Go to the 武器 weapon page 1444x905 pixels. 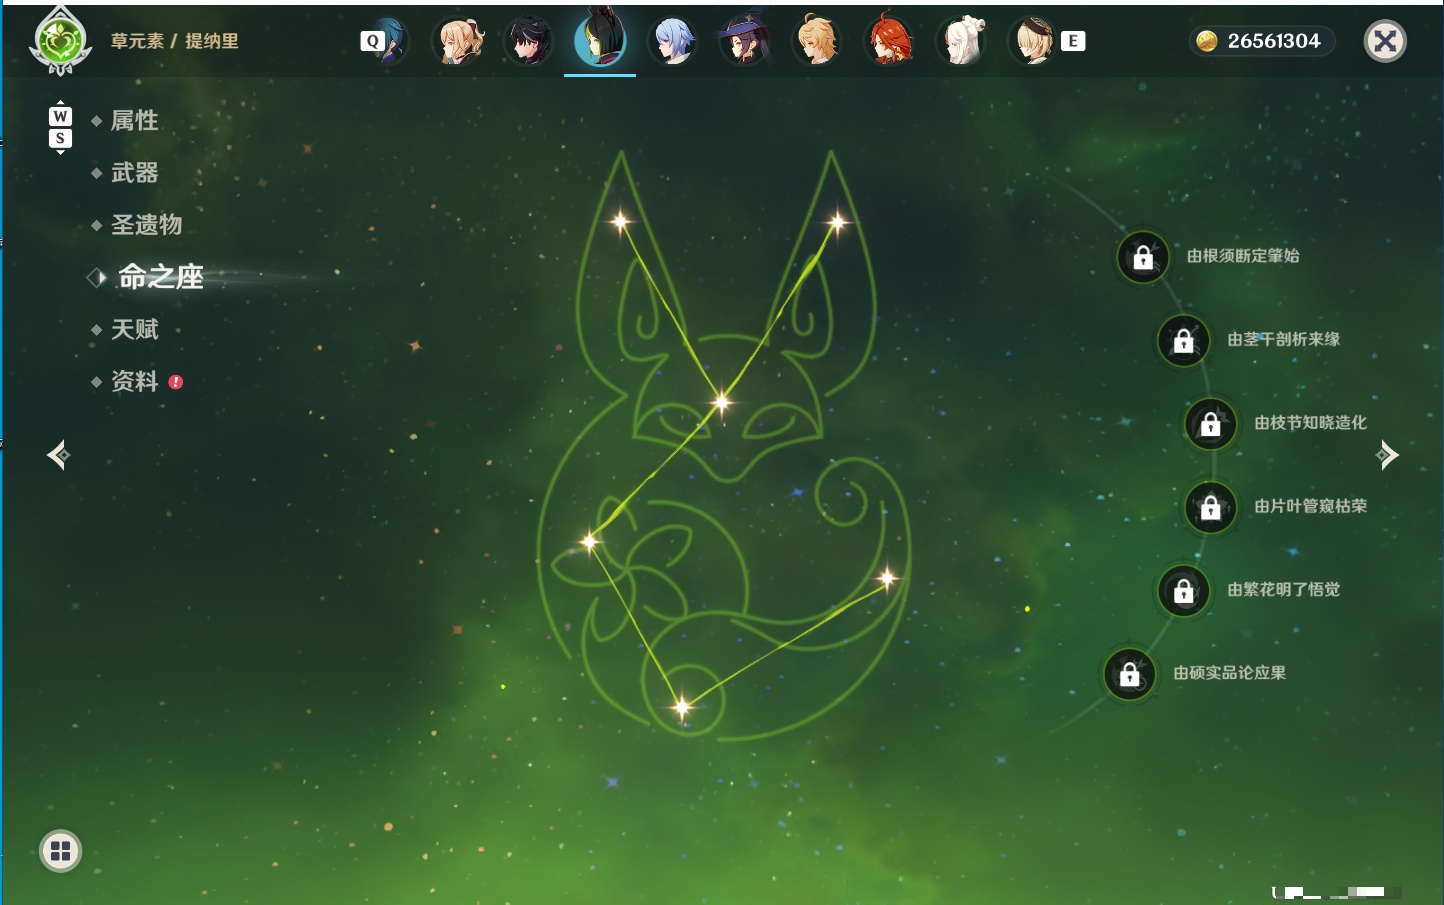134,173
